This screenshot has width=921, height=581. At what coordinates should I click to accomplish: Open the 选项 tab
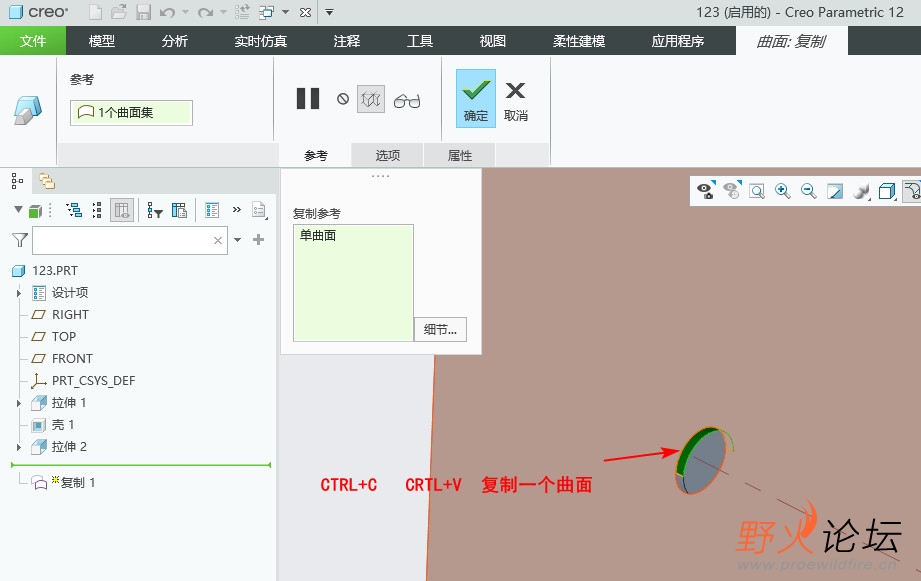pyautogui.click(x=388, y=156)
